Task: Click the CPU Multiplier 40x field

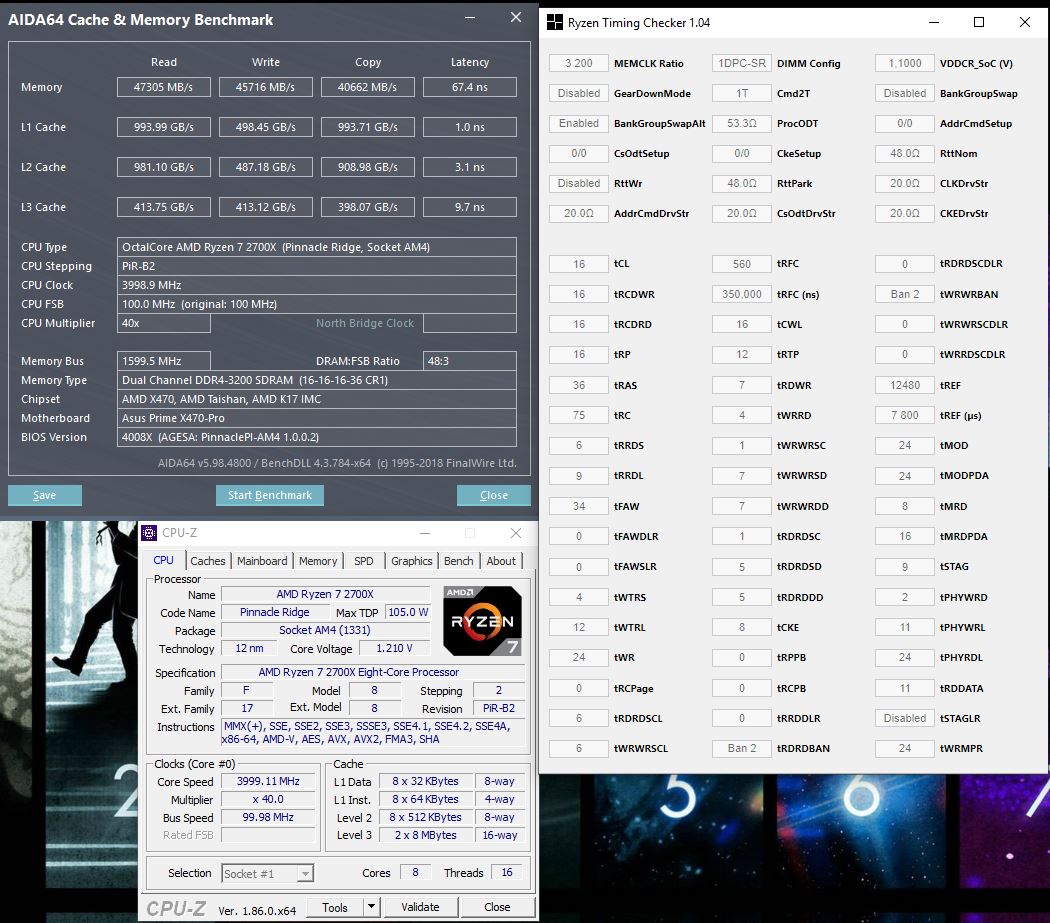Action: pyautogui.click(x=163, y=323)
